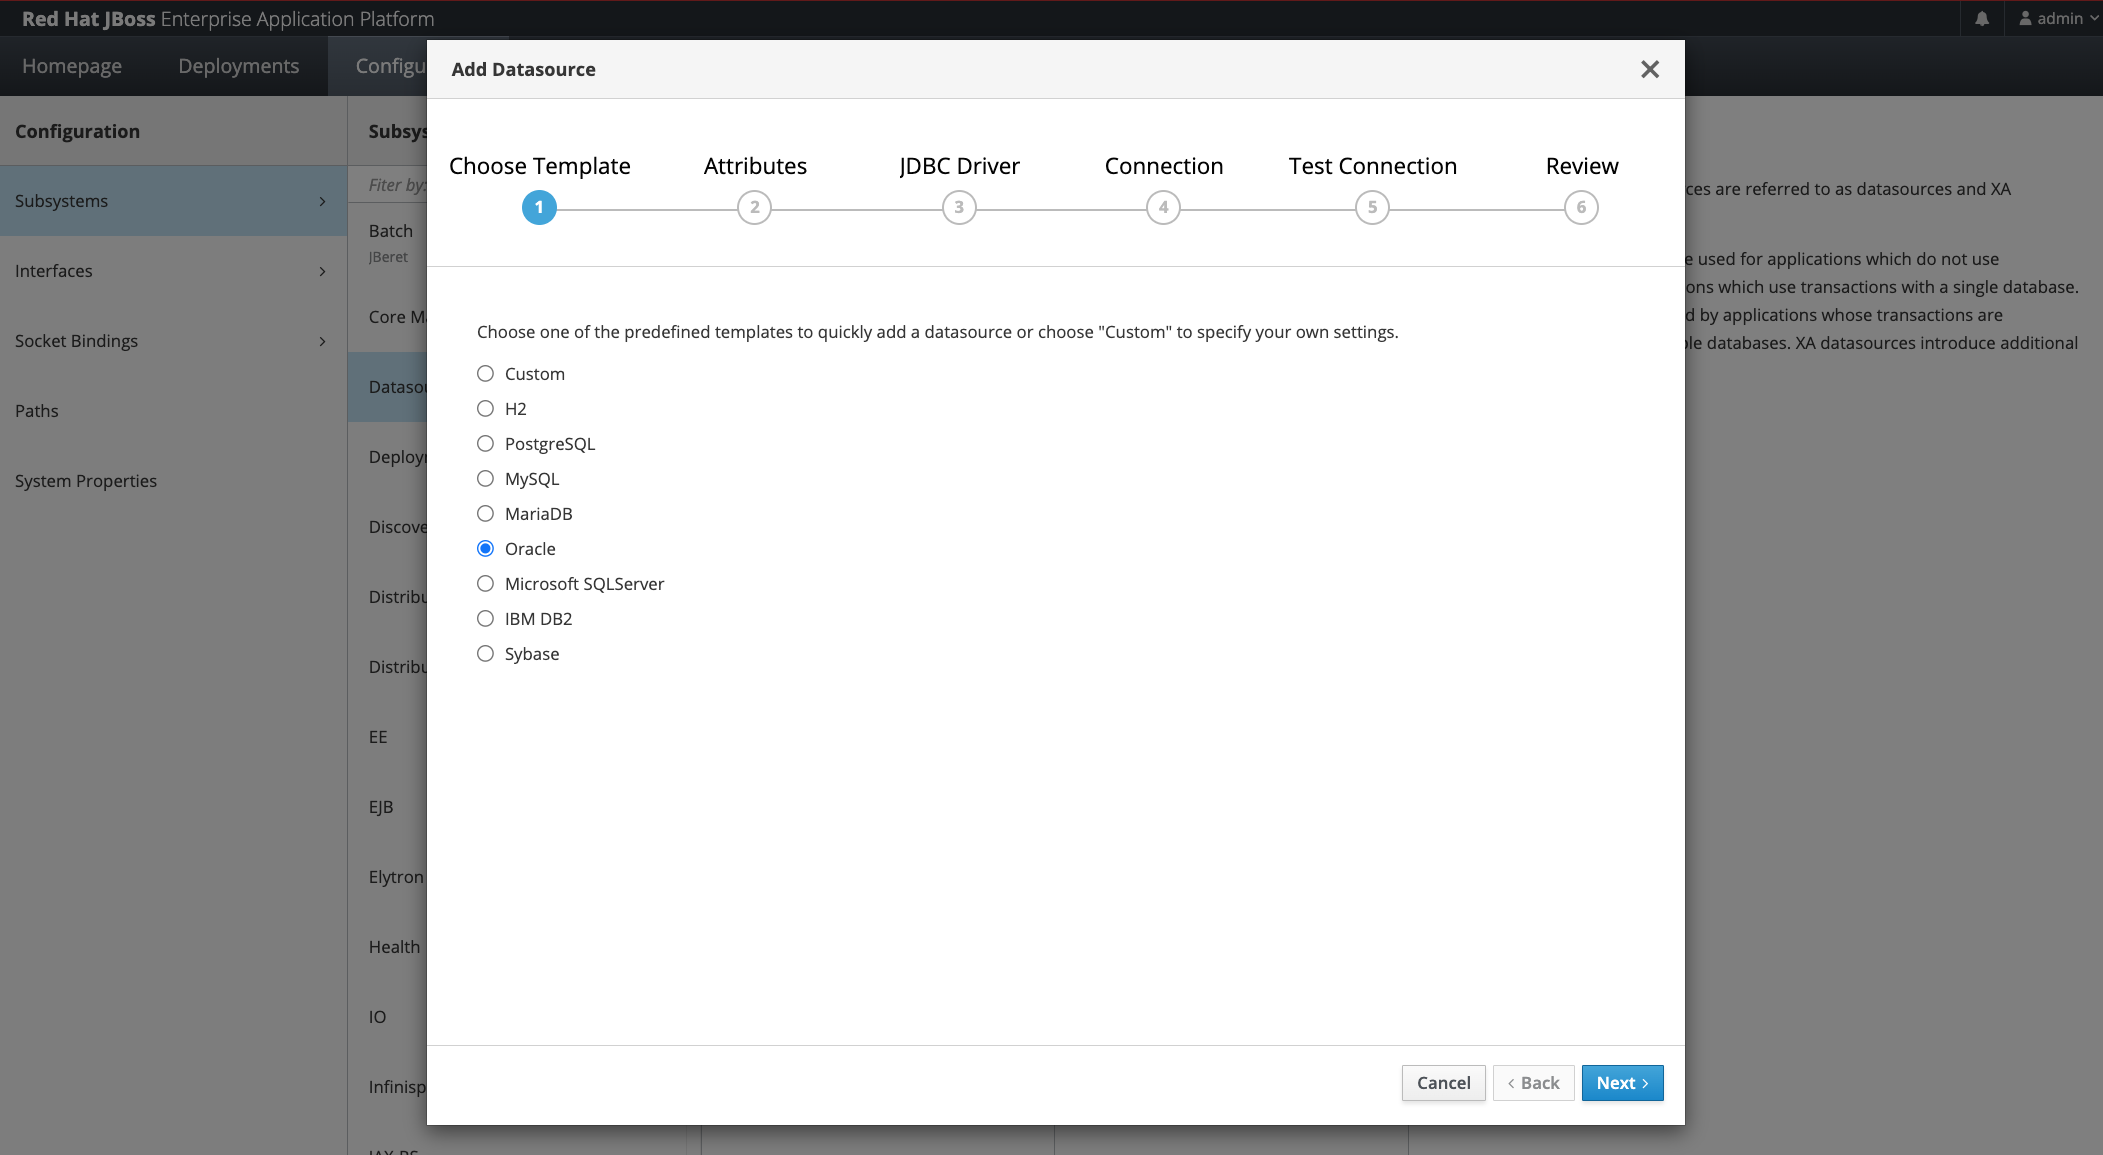Click wizard step 4 circle for Connection

tap(1163, 207)
